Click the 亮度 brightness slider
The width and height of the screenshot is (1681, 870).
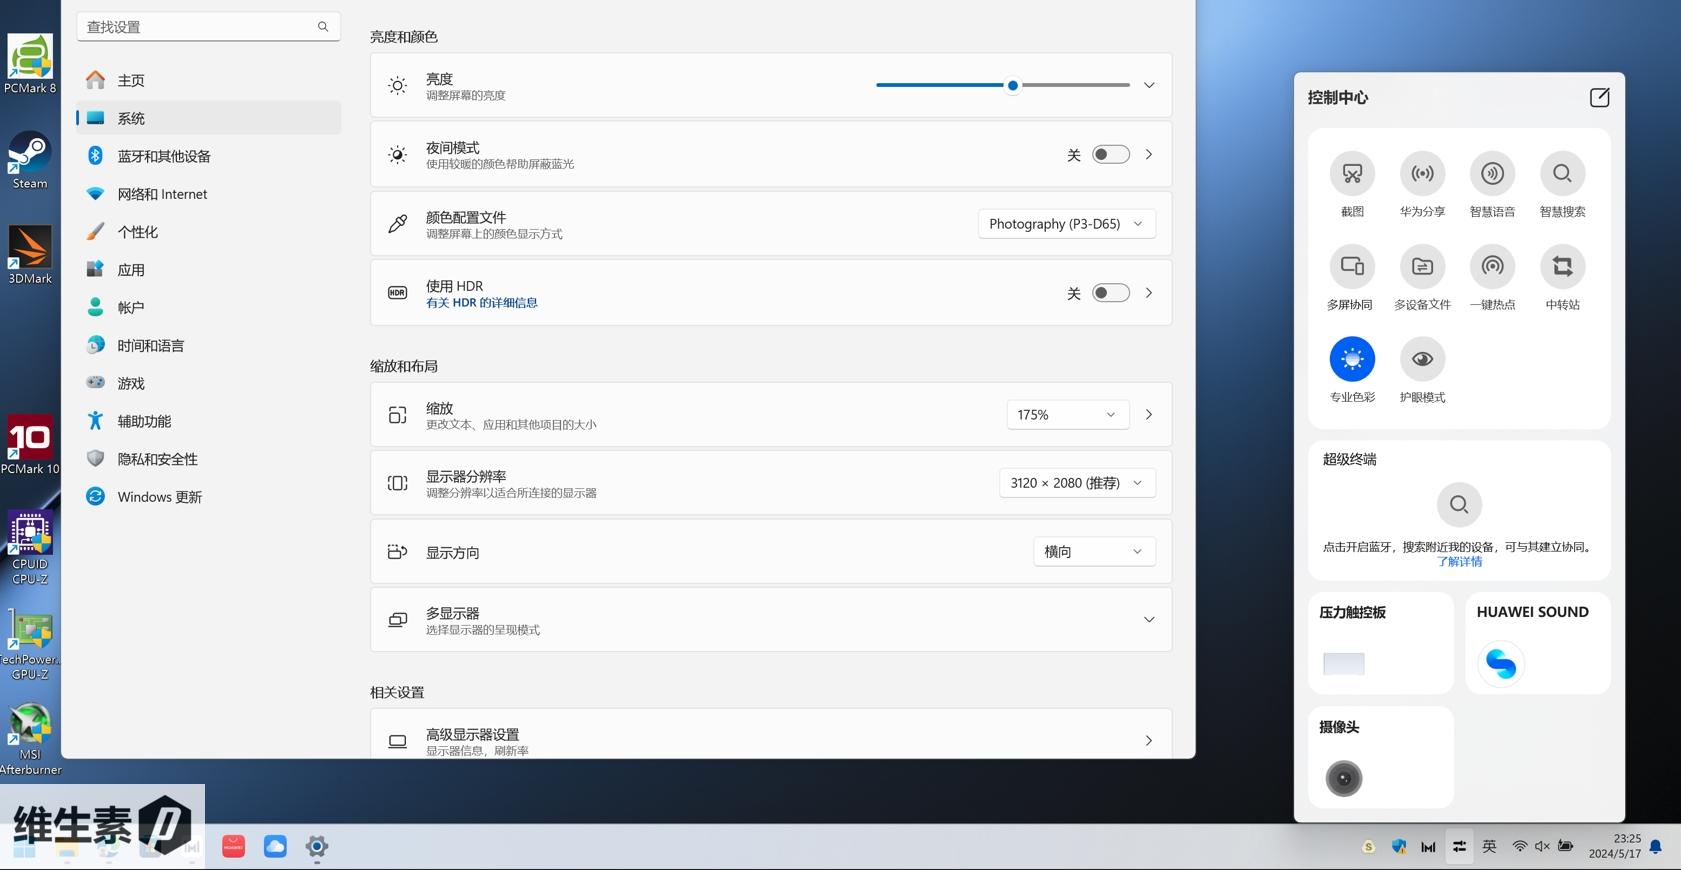point(1003,85)
